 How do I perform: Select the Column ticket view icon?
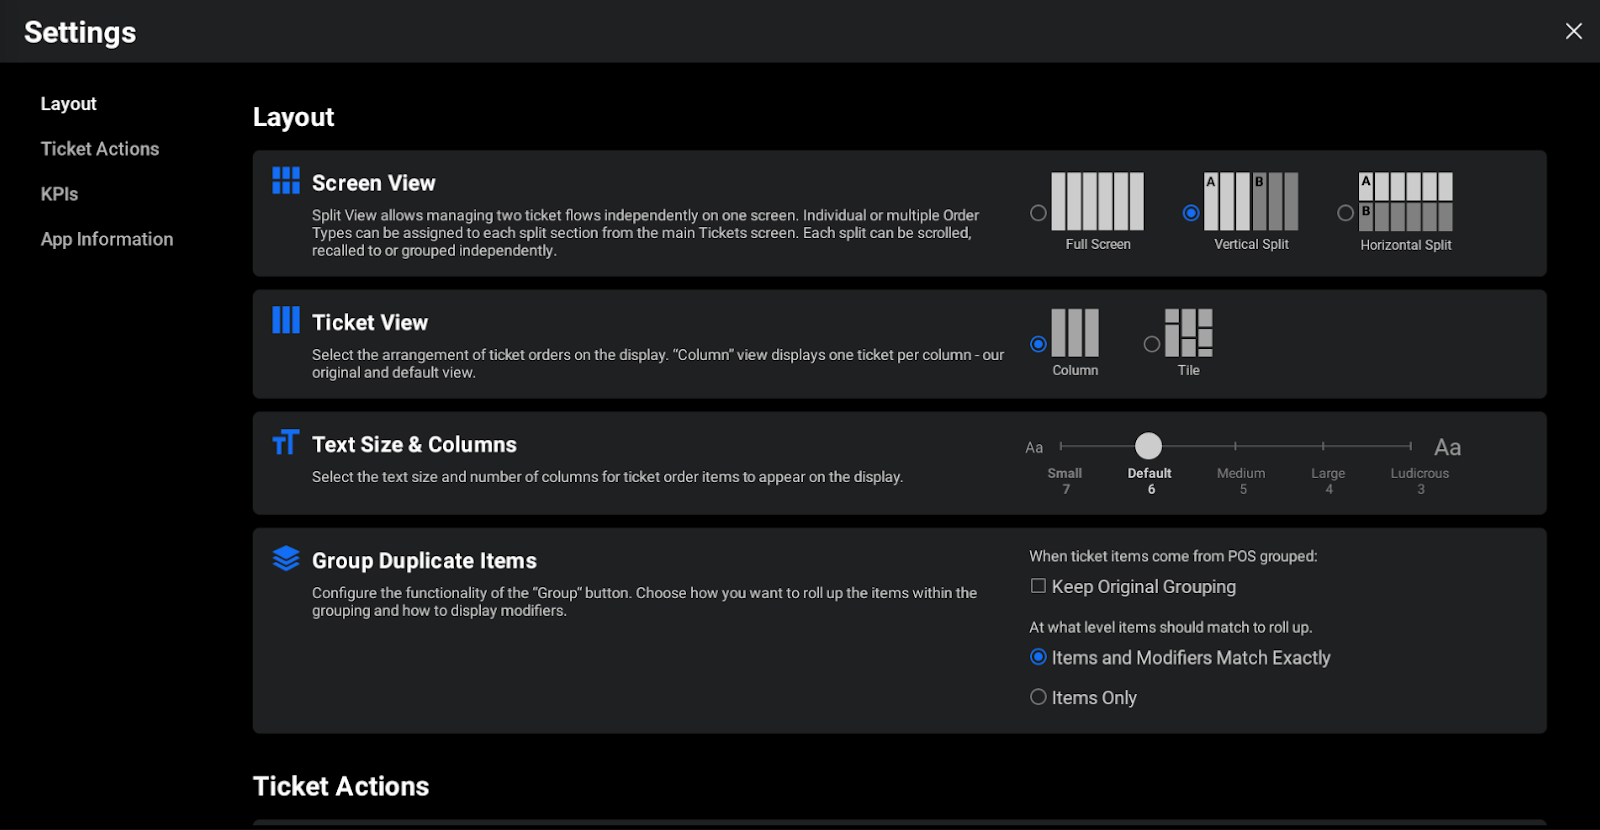1075,333
